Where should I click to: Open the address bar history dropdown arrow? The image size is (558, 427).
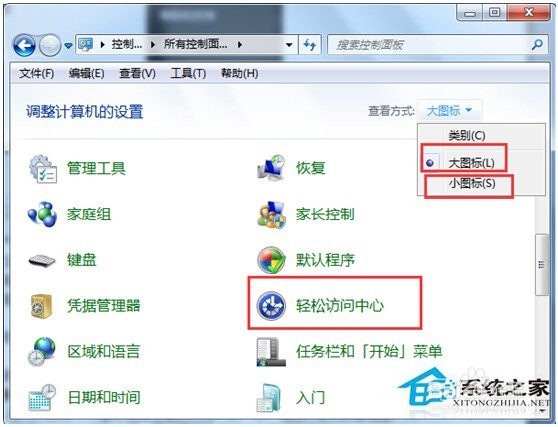(289, 45)
